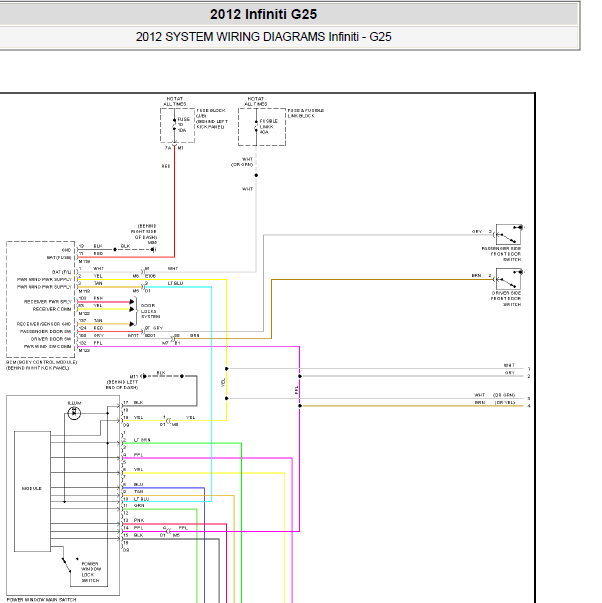The height and width of the screenshot is (603, 602).
Task: Click the 'HOT AT ALL TIMES' label above fuse block
Action: [x=175, y=101]
